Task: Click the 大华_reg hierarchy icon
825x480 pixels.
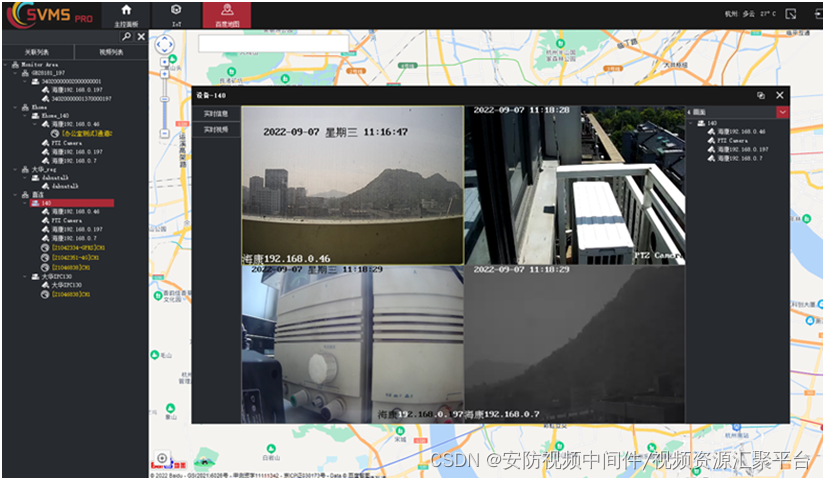Action: (x=25, y=169)
